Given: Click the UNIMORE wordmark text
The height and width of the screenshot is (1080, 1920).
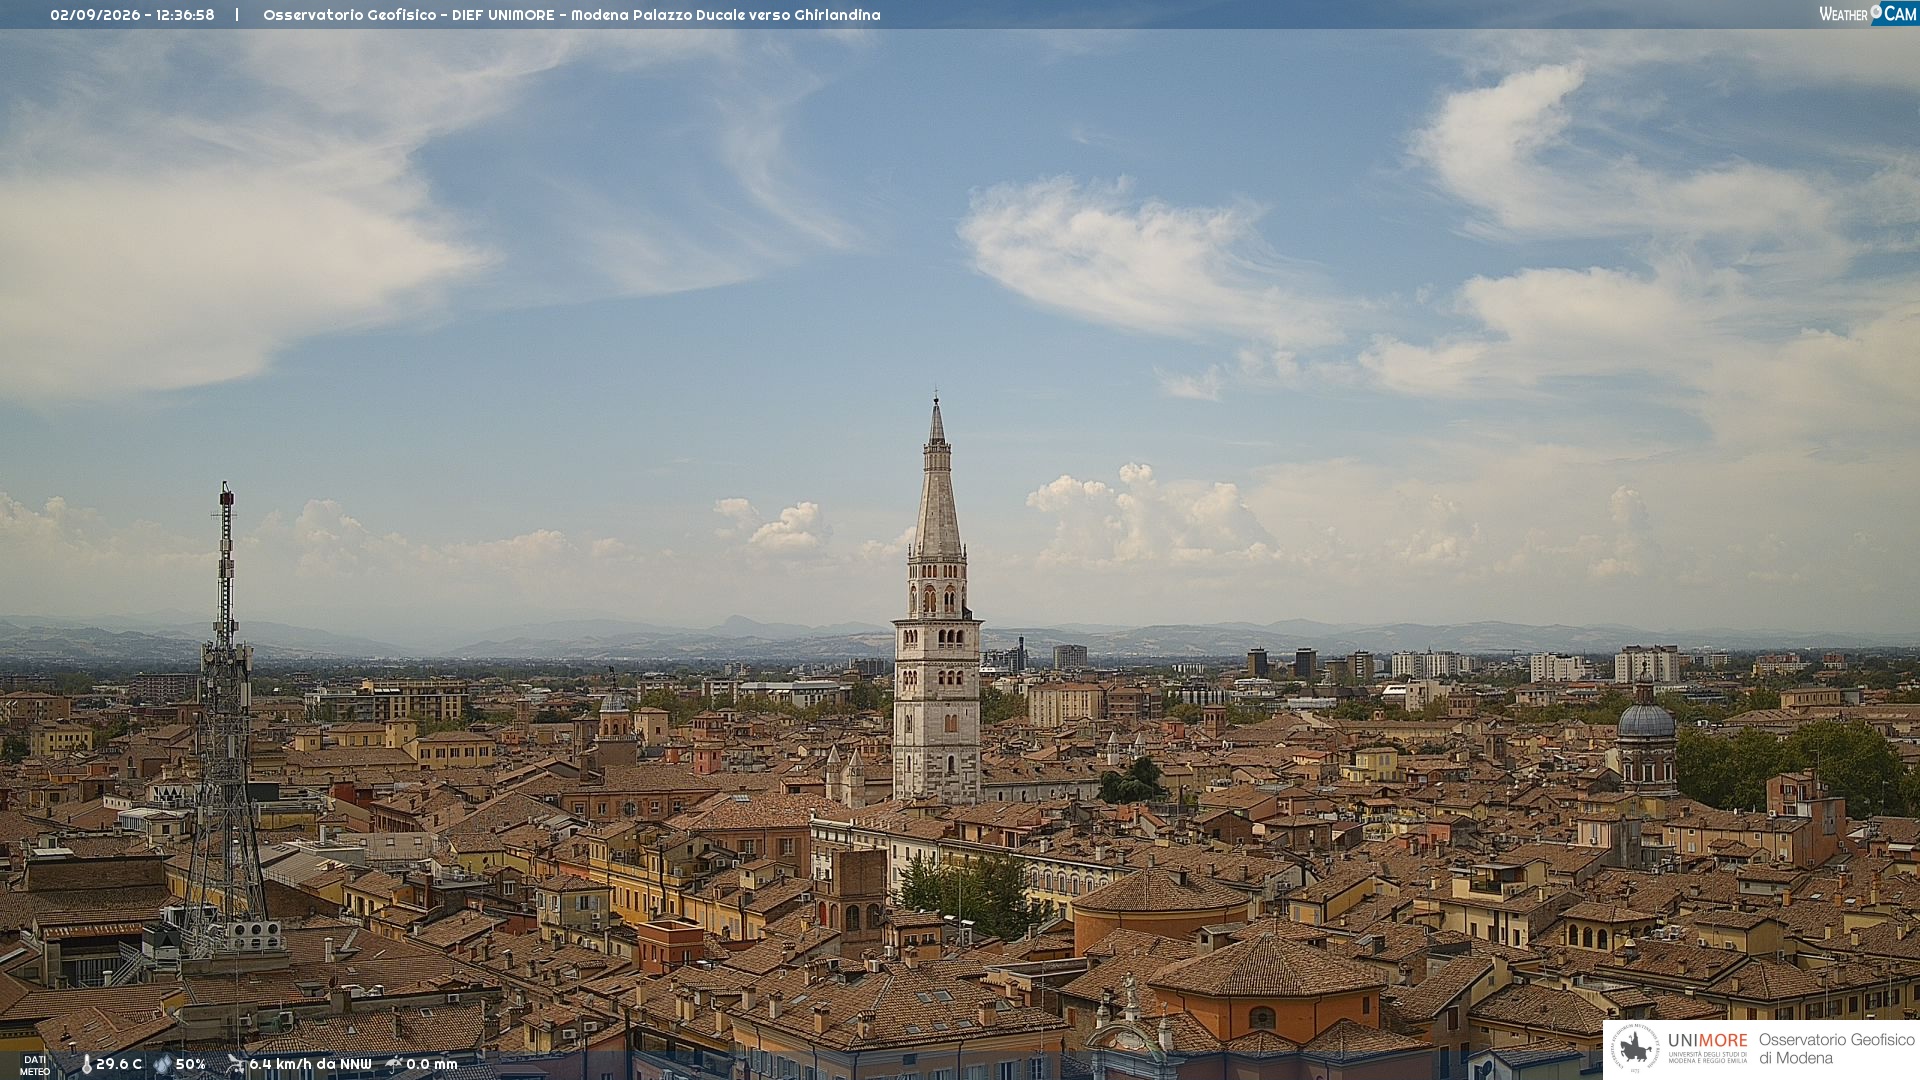Looking at the screenshot, I should (x=1707, y=1040).
